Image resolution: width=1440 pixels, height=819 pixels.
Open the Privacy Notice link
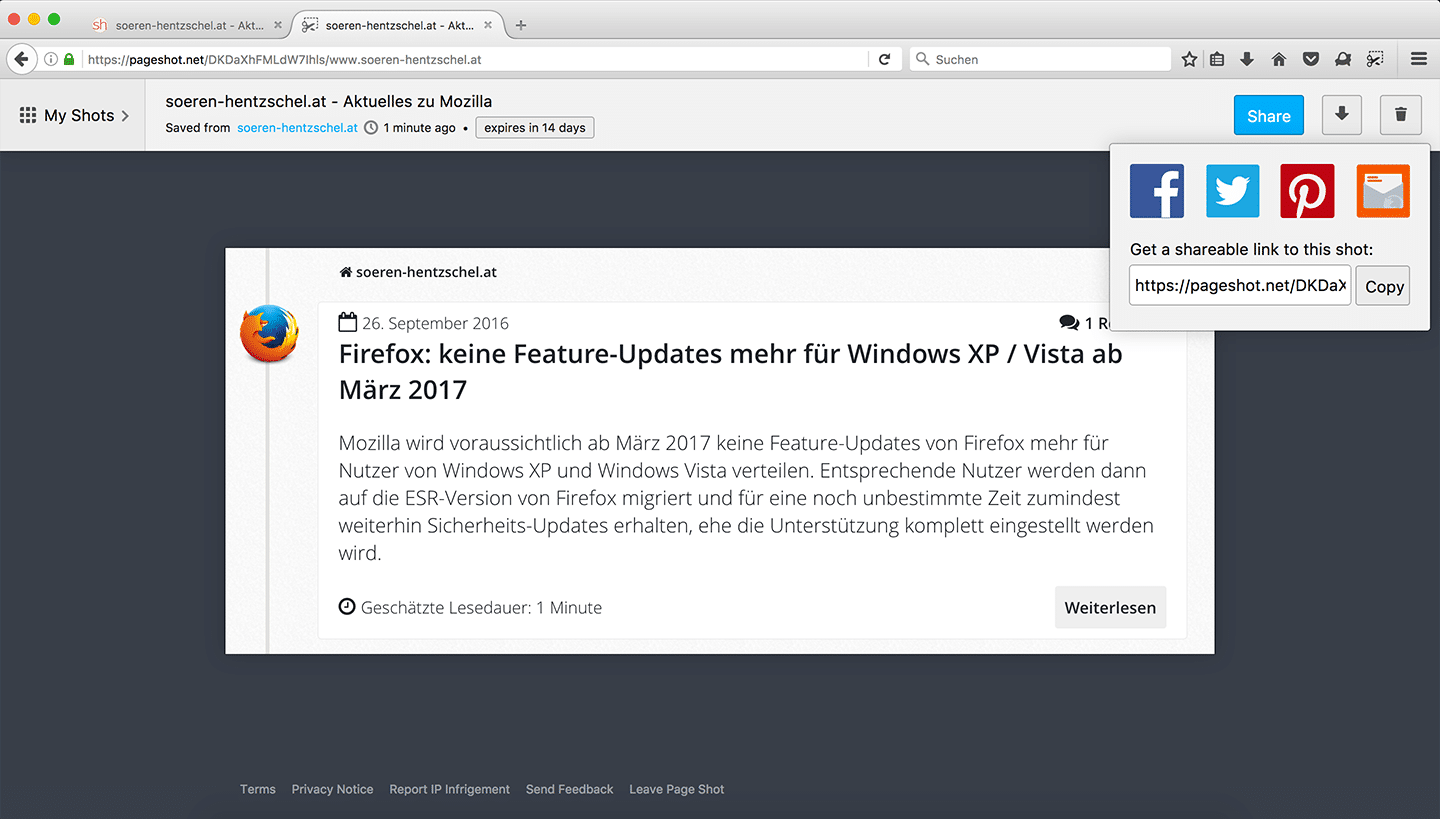point(332,789)
